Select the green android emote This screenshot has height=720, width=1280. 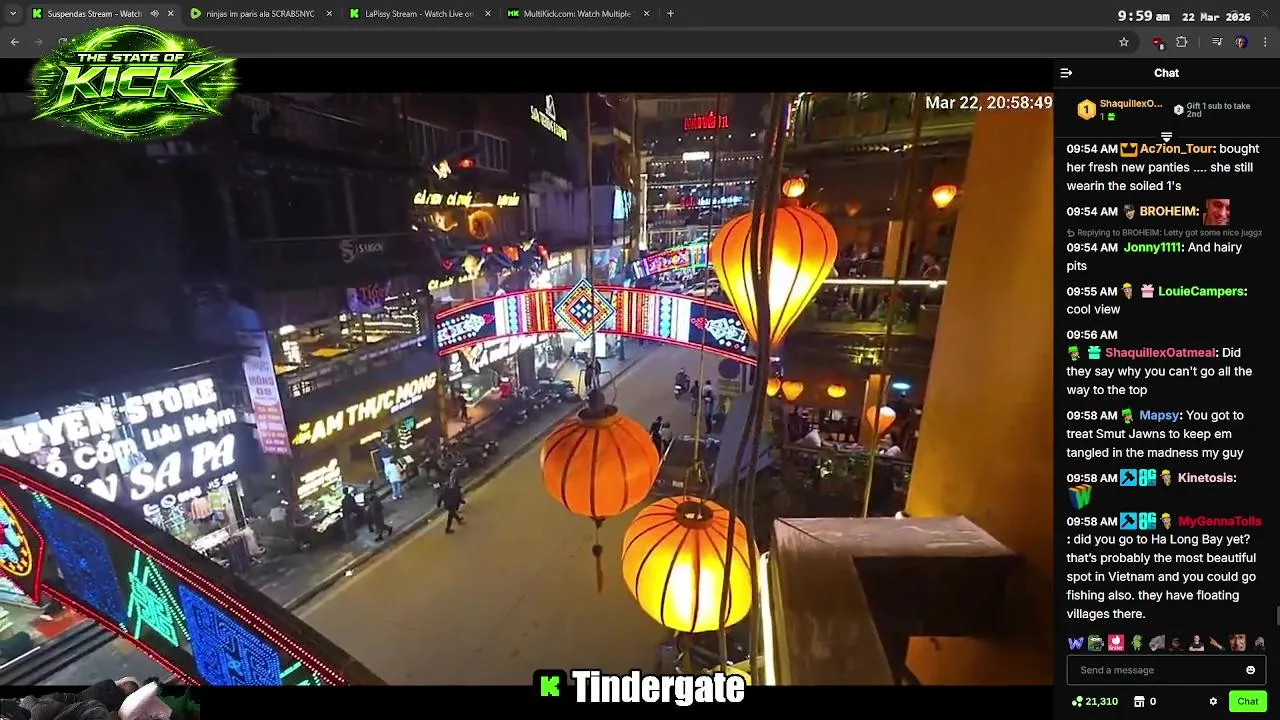click(1137, 643)
